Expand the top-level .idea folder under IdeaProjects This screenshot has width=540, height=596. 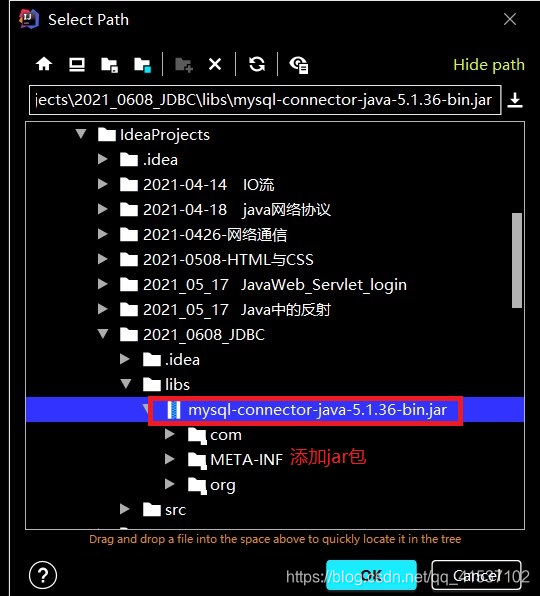[x=103, y=159]
